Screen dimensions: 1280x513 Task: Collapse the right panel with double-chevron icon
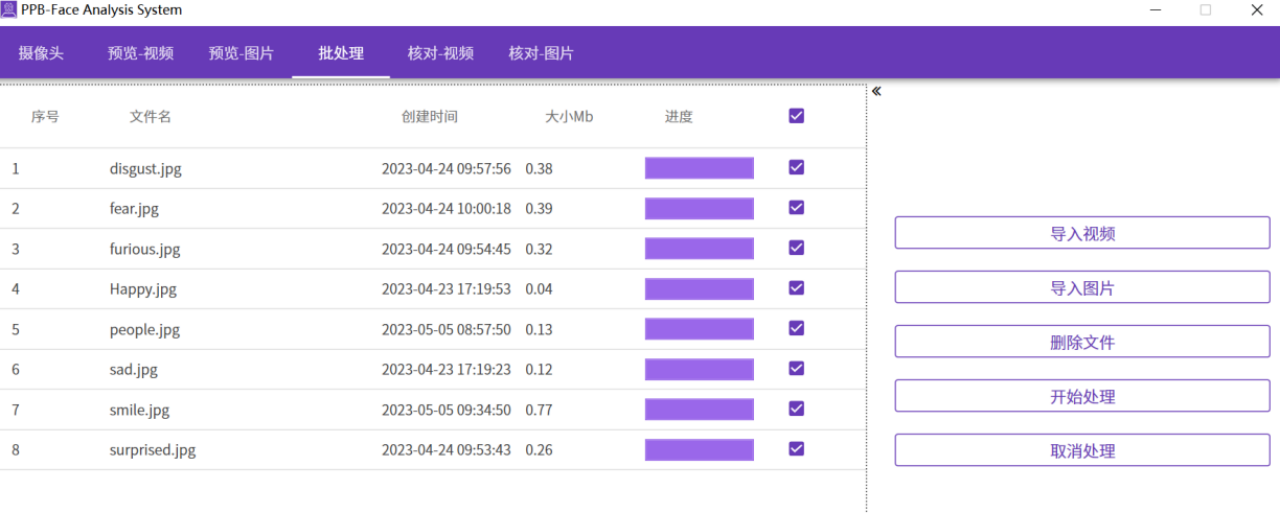pyautogui.click(x=876, y=92)
